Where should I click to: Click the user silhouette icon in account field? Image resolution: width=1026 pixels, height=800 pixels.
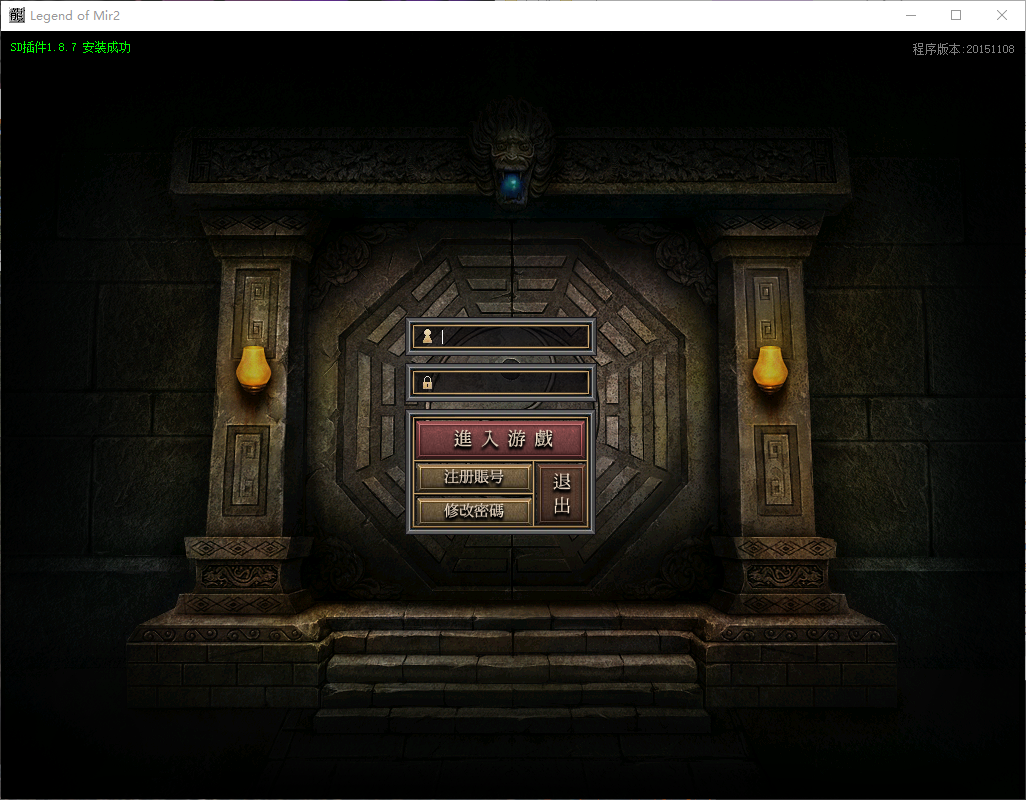click(x=427, y=336)
